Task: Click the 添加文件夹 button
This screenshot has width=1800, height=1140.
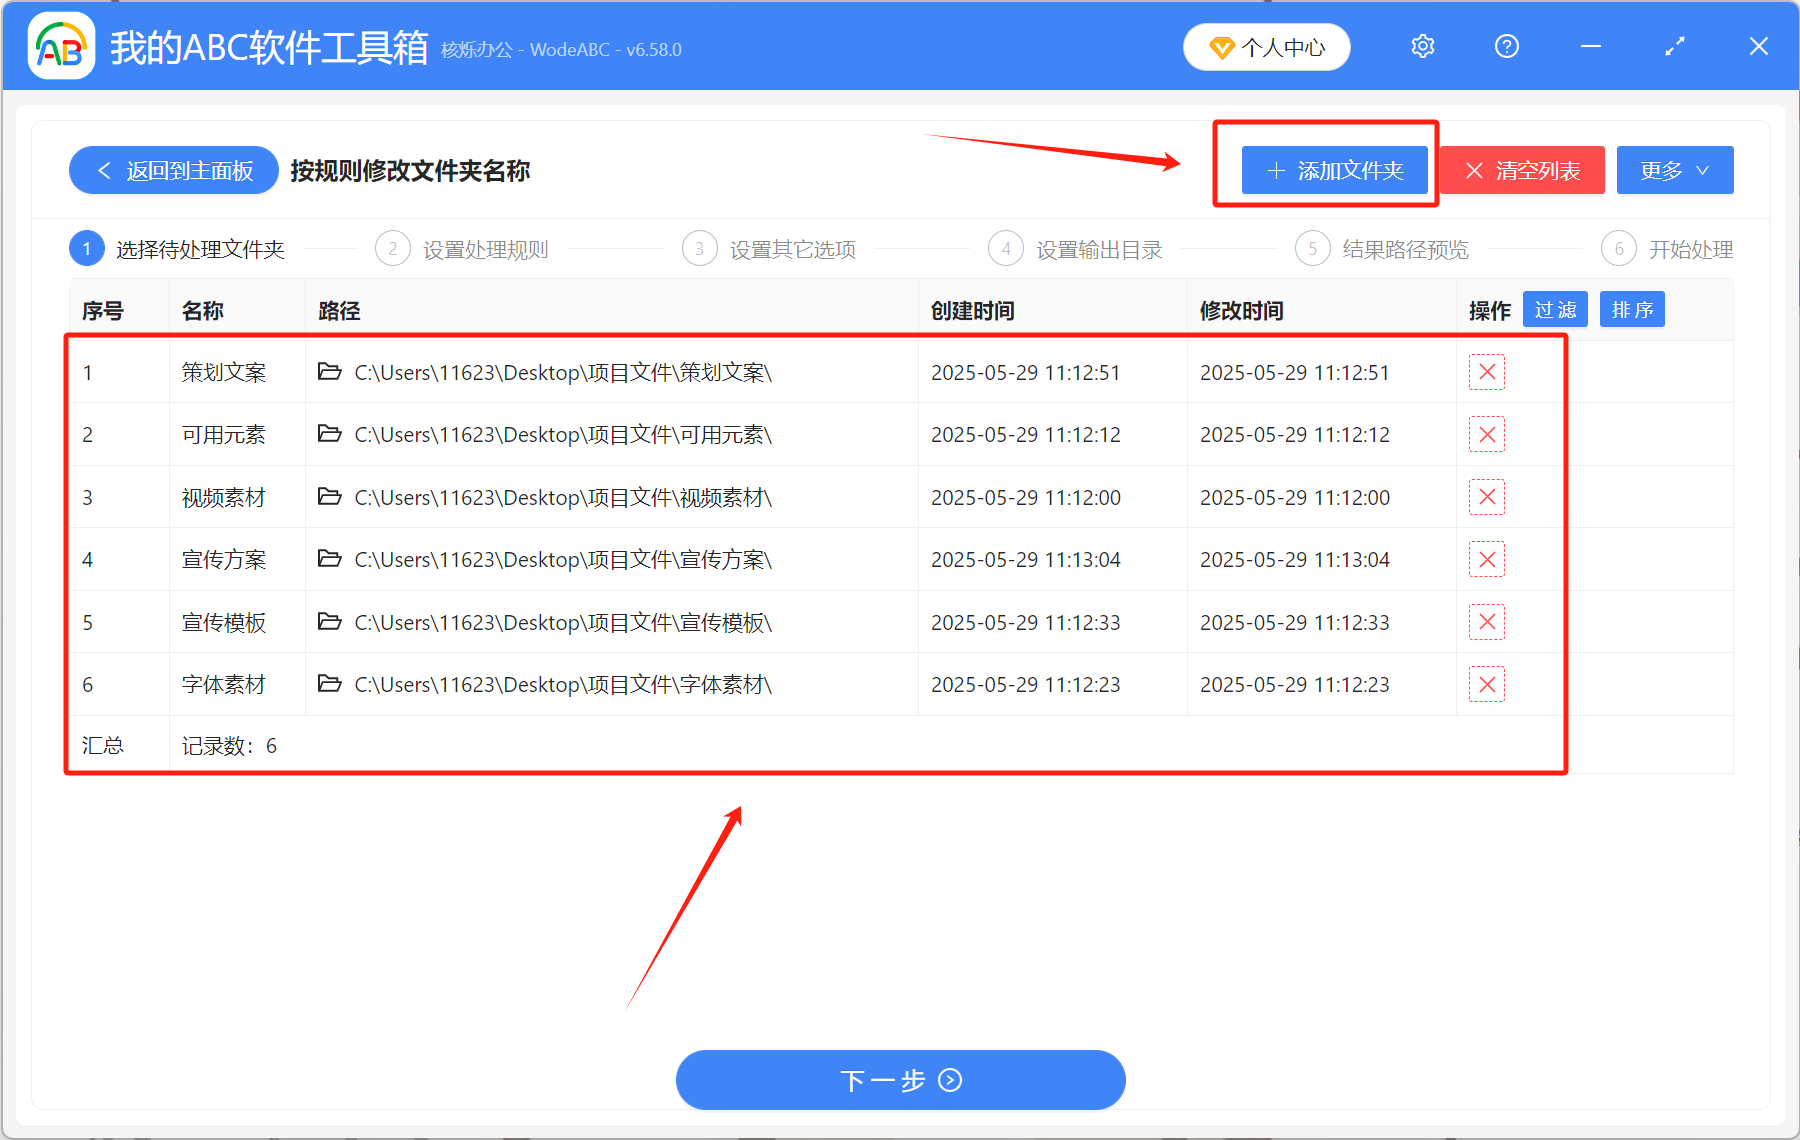Action: [1335, 170]
